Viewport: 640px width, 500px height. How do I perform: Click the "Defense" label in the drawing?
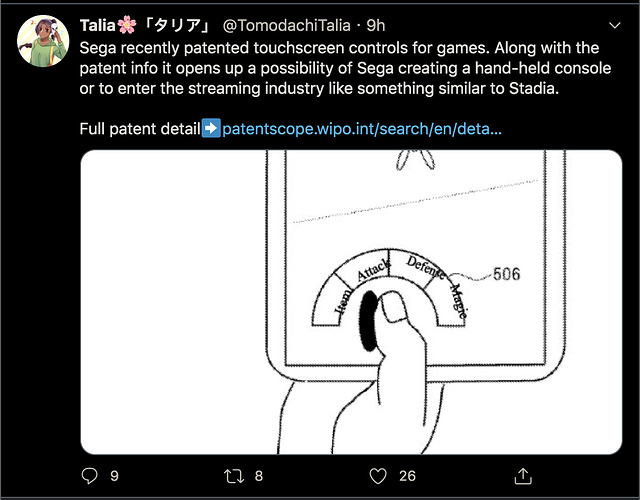pyautogui.click(x=426, y=266)
